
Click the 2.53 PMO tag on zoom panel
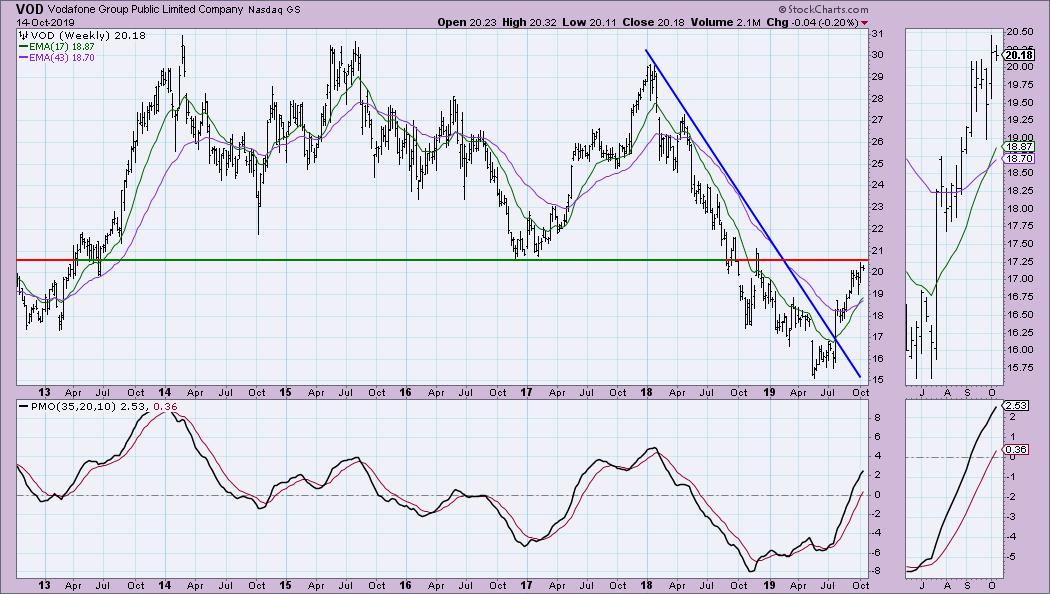1016,406
